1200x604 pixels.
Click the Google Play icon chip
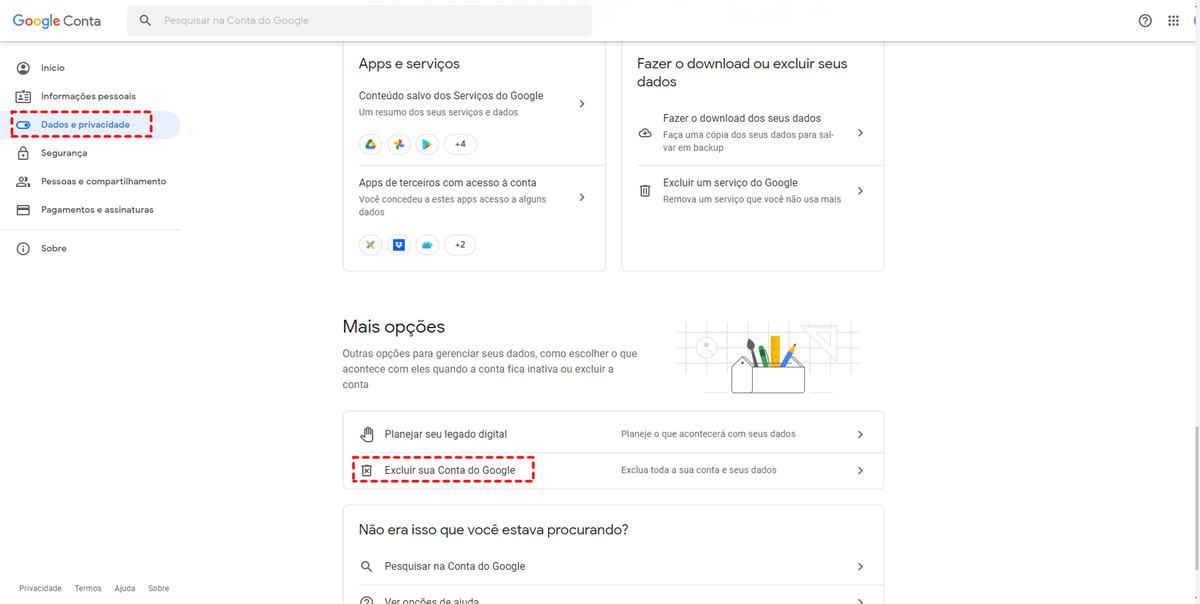point(427,144)
